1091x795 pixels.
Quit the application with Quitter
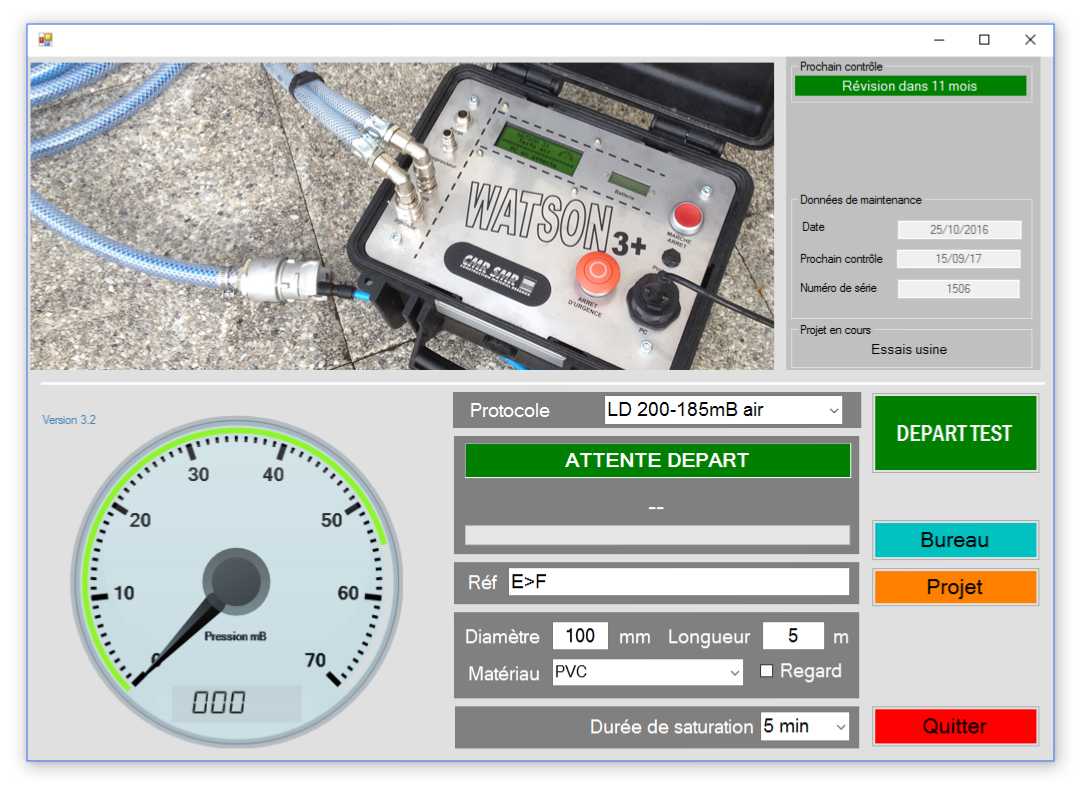point(955,726)
